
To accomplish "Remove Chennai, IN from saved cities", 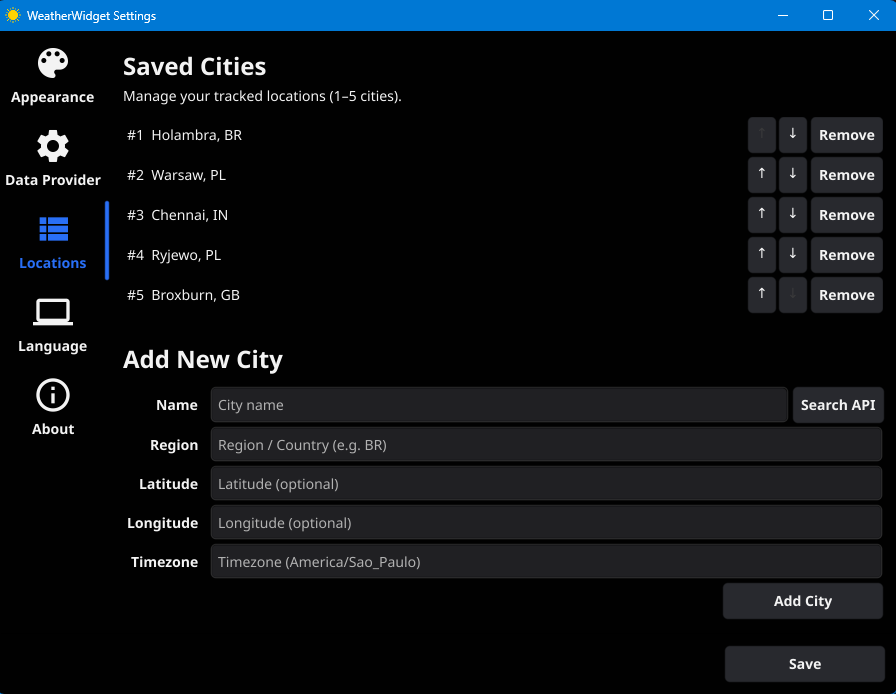I will coord(846,215).
